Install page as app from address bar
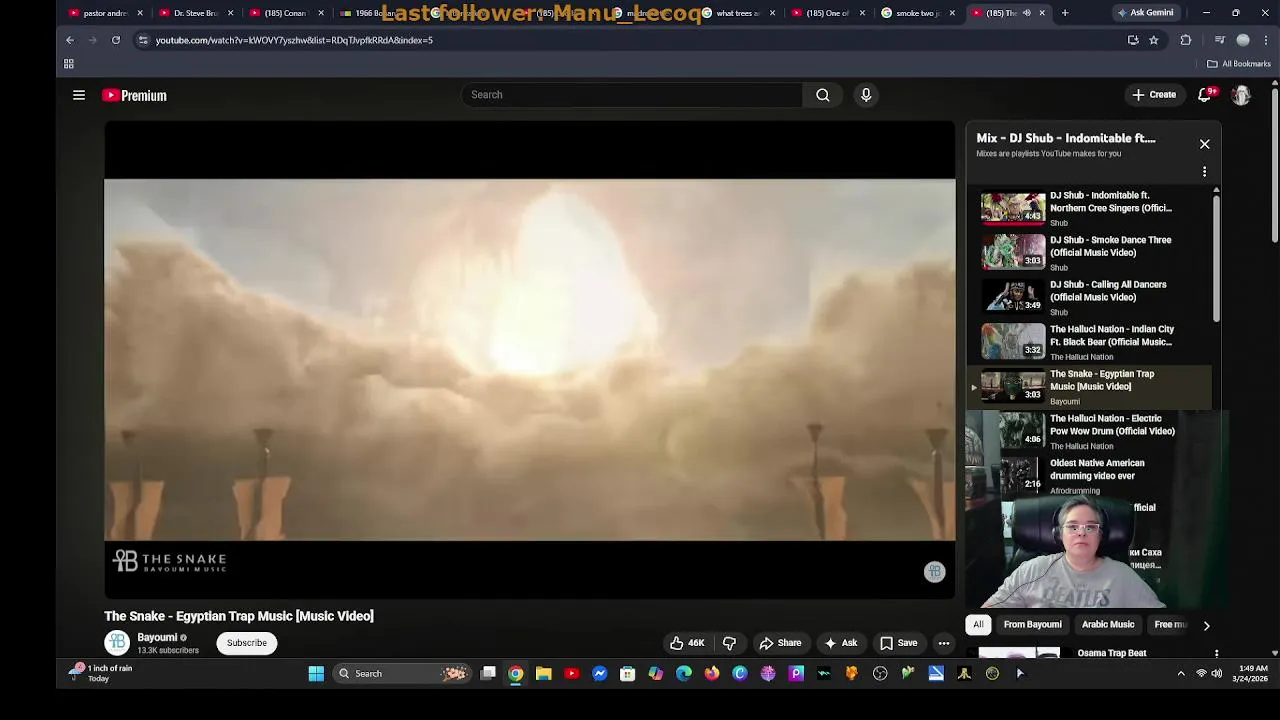Screen dimensions: 1280x720 1133,40
